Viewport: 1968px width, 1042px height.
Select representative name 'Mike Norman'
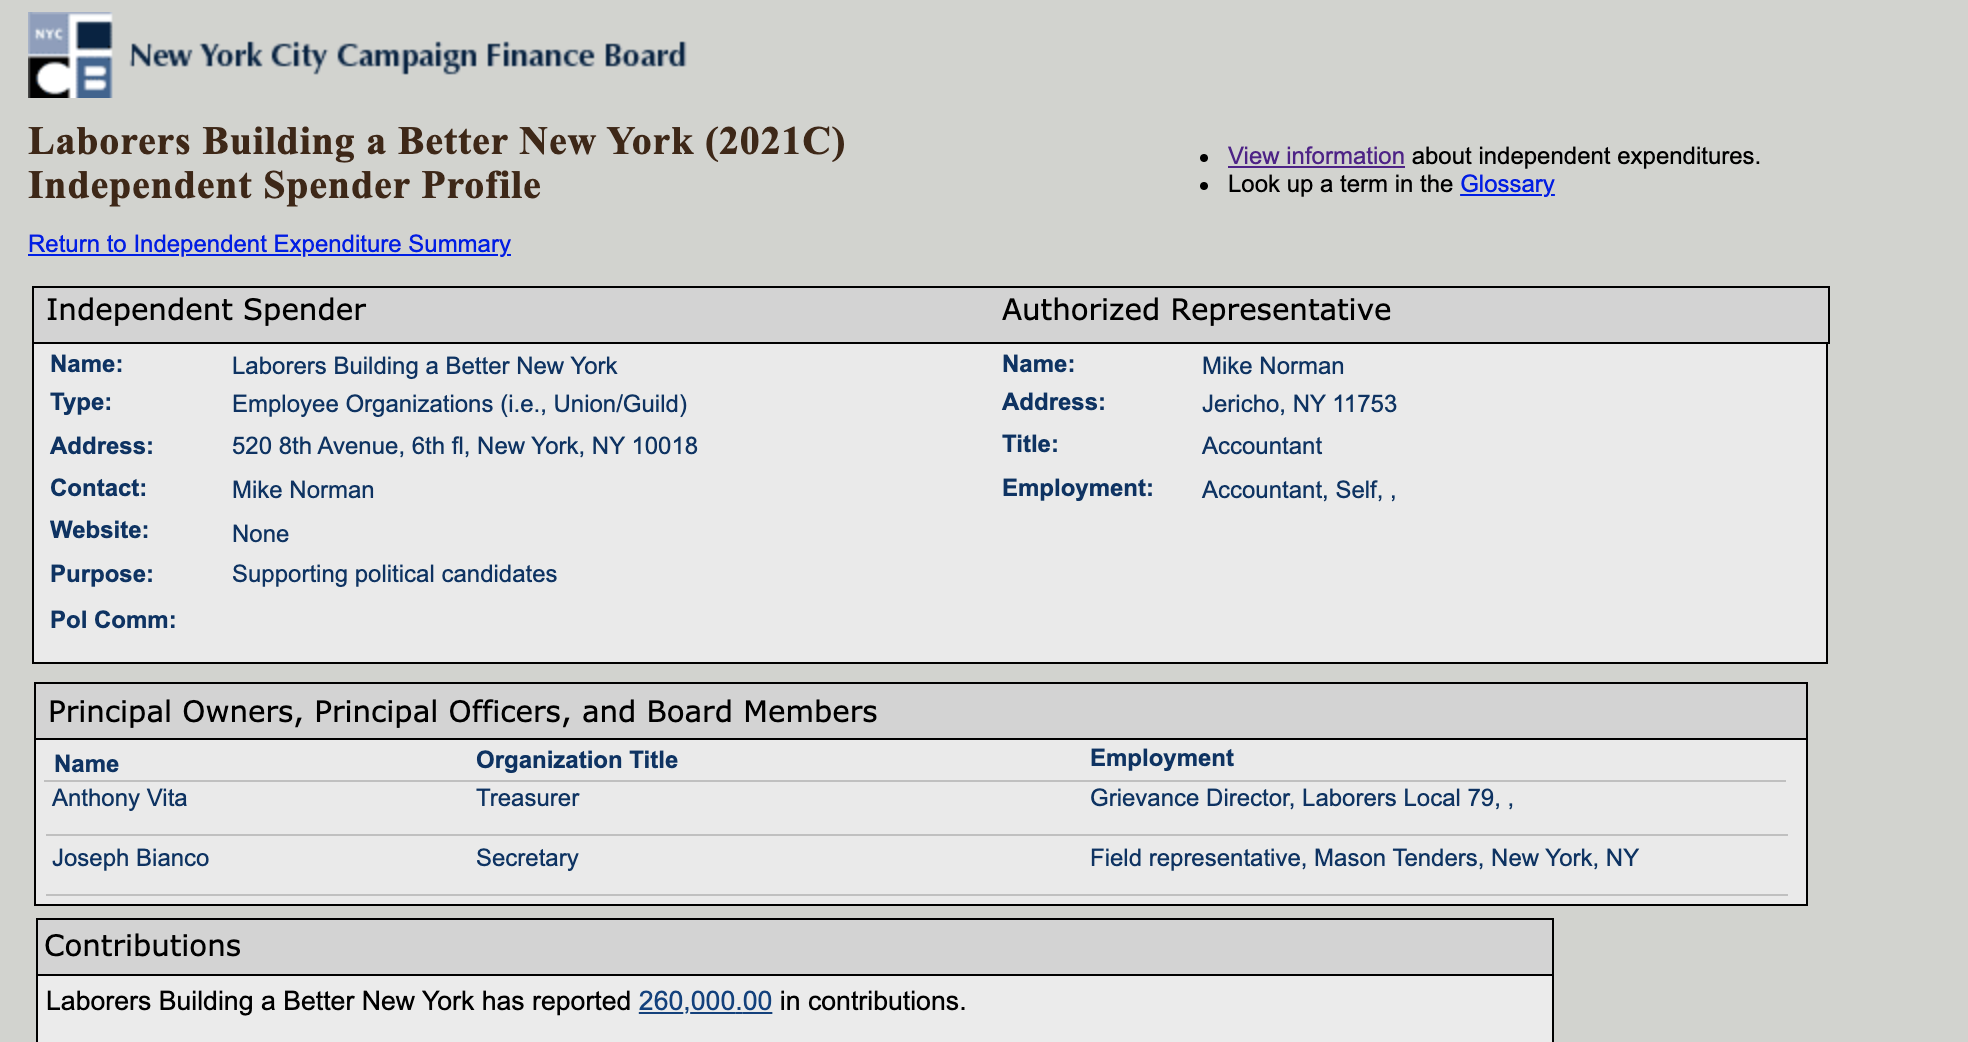[x=1273, y=366]
